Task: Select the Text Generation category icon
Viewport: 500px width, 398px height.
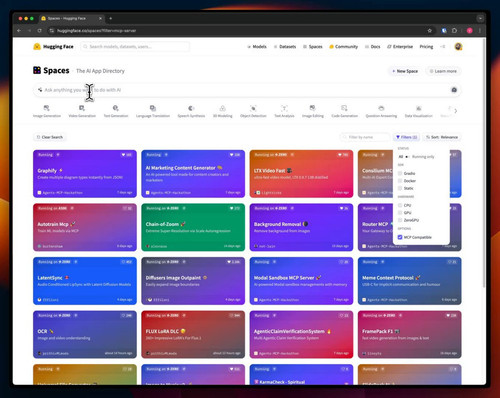Action: pyautogui.click(x=115, y=108)
